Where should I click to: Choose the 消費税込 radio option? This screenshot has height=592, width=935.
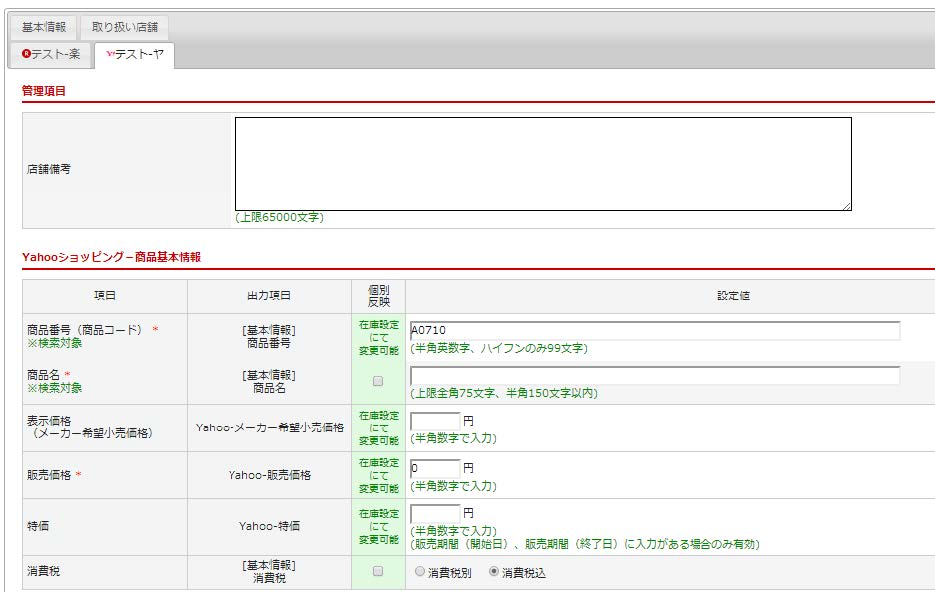tap(494, 573)
